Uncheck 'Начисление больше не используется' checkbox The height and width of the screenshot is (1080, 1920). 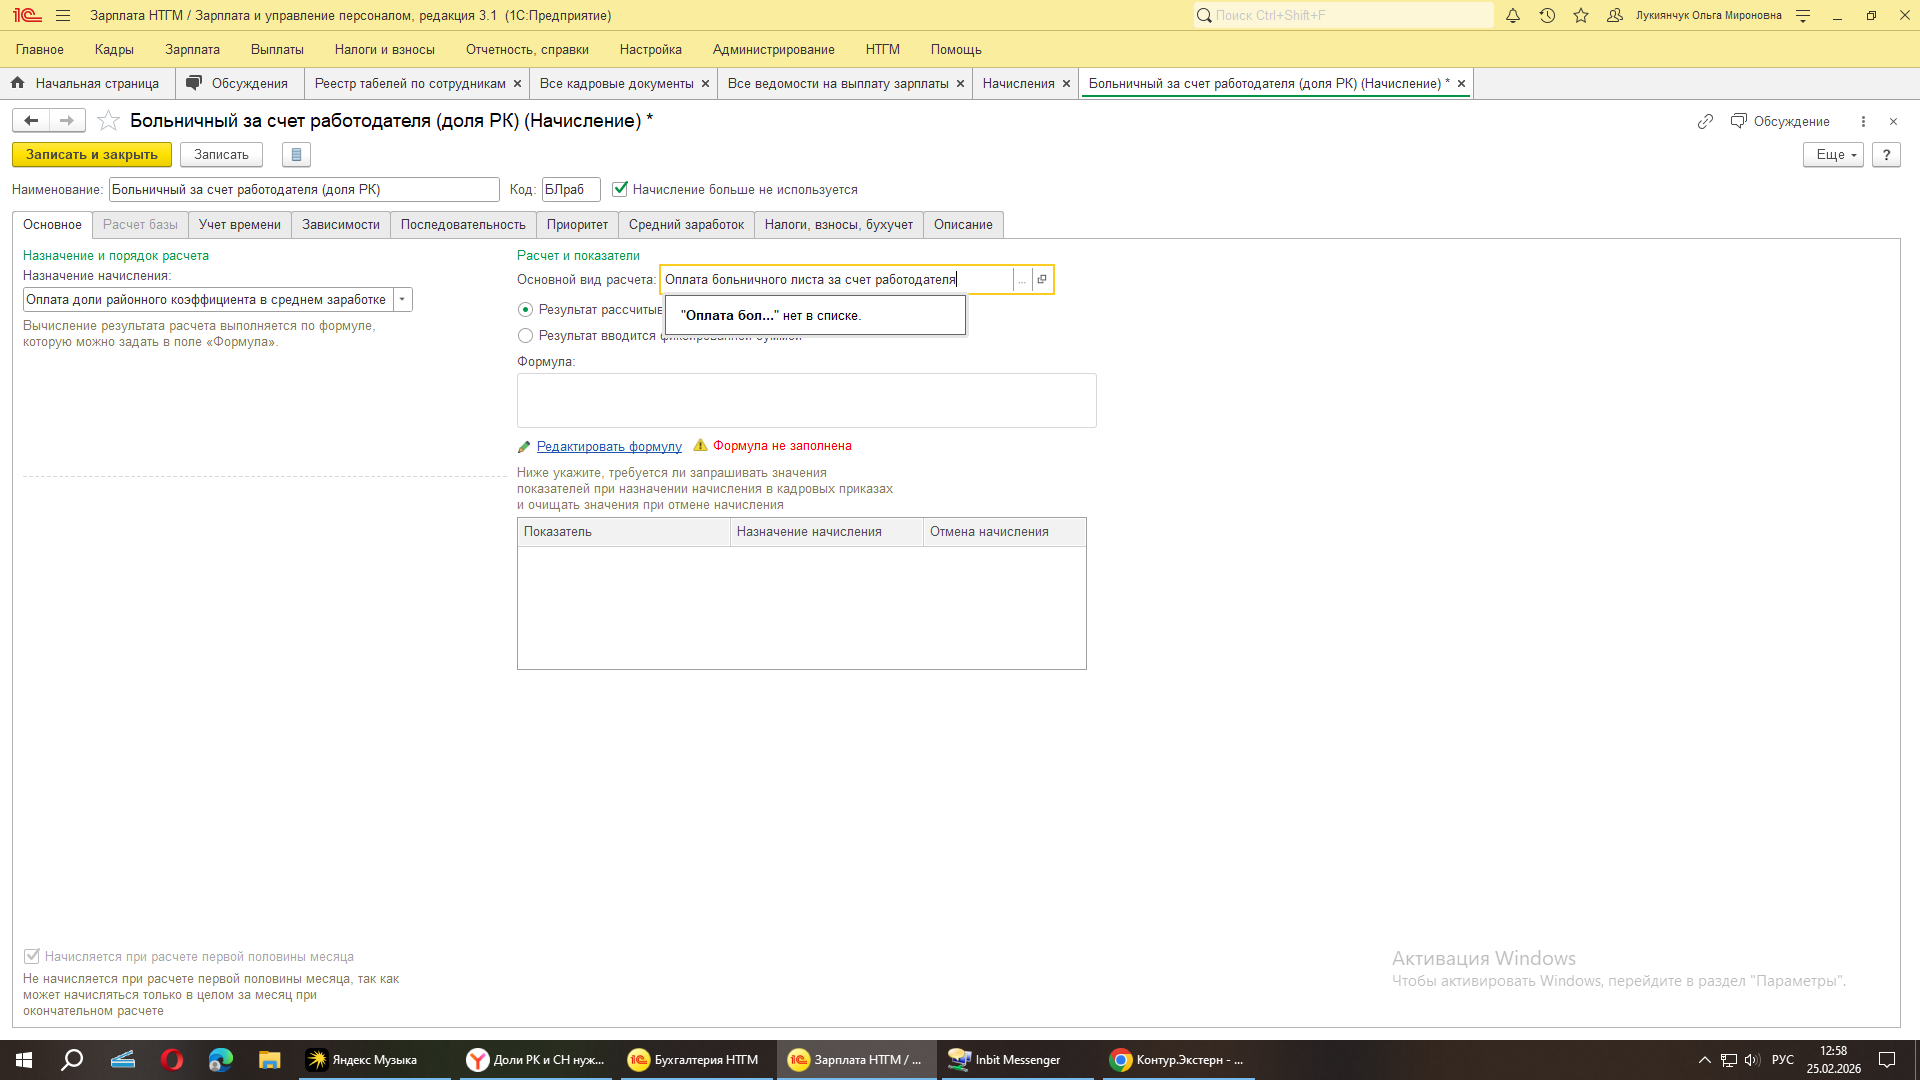coord(620,189)
